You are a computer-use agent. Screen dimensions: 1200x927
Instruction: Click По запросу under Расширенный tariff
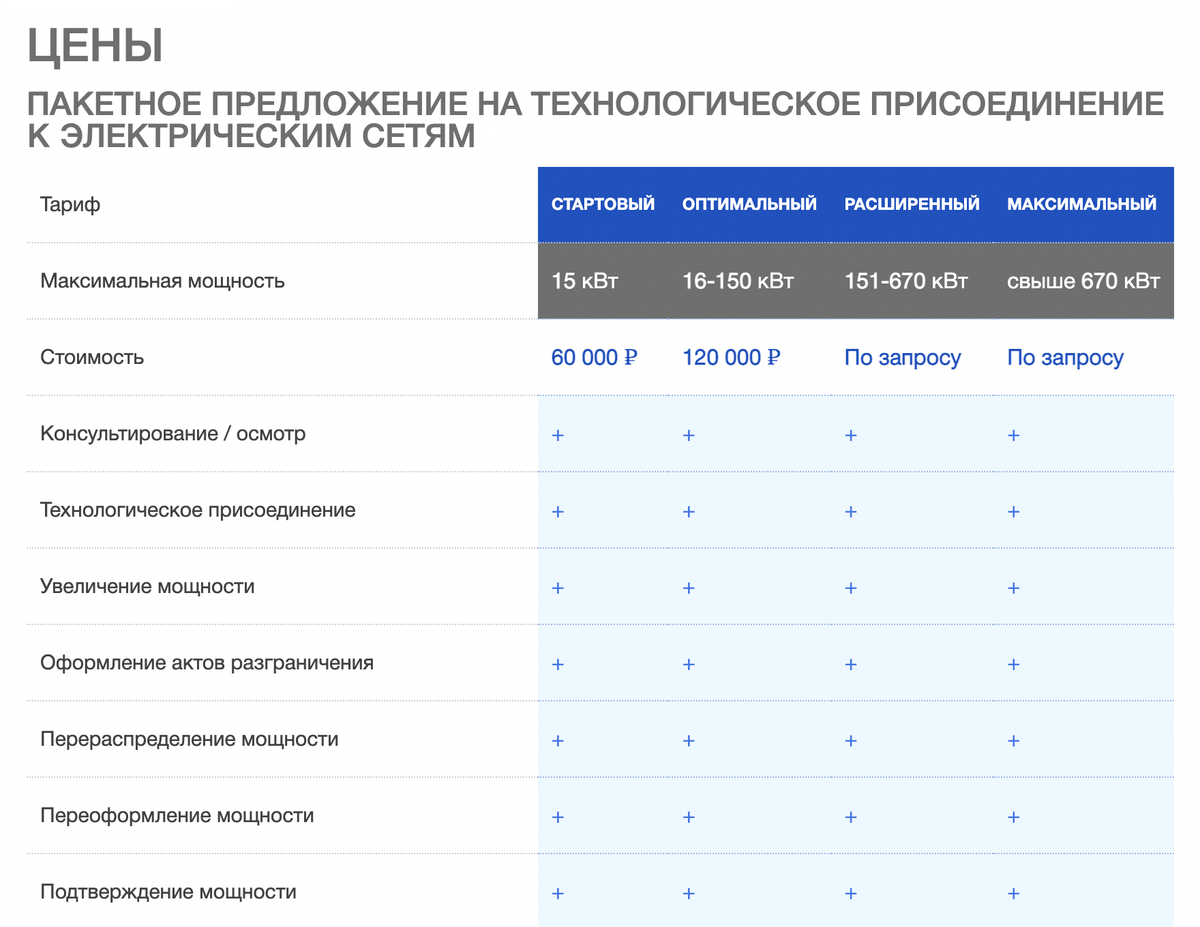coord(903,357)
